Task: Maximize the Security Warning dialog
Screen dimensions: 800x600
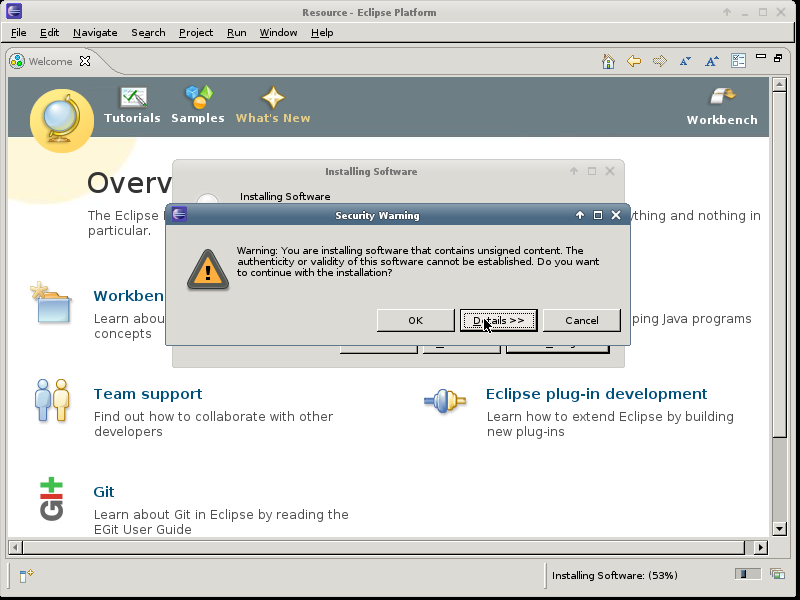Action: coord(598,215)
